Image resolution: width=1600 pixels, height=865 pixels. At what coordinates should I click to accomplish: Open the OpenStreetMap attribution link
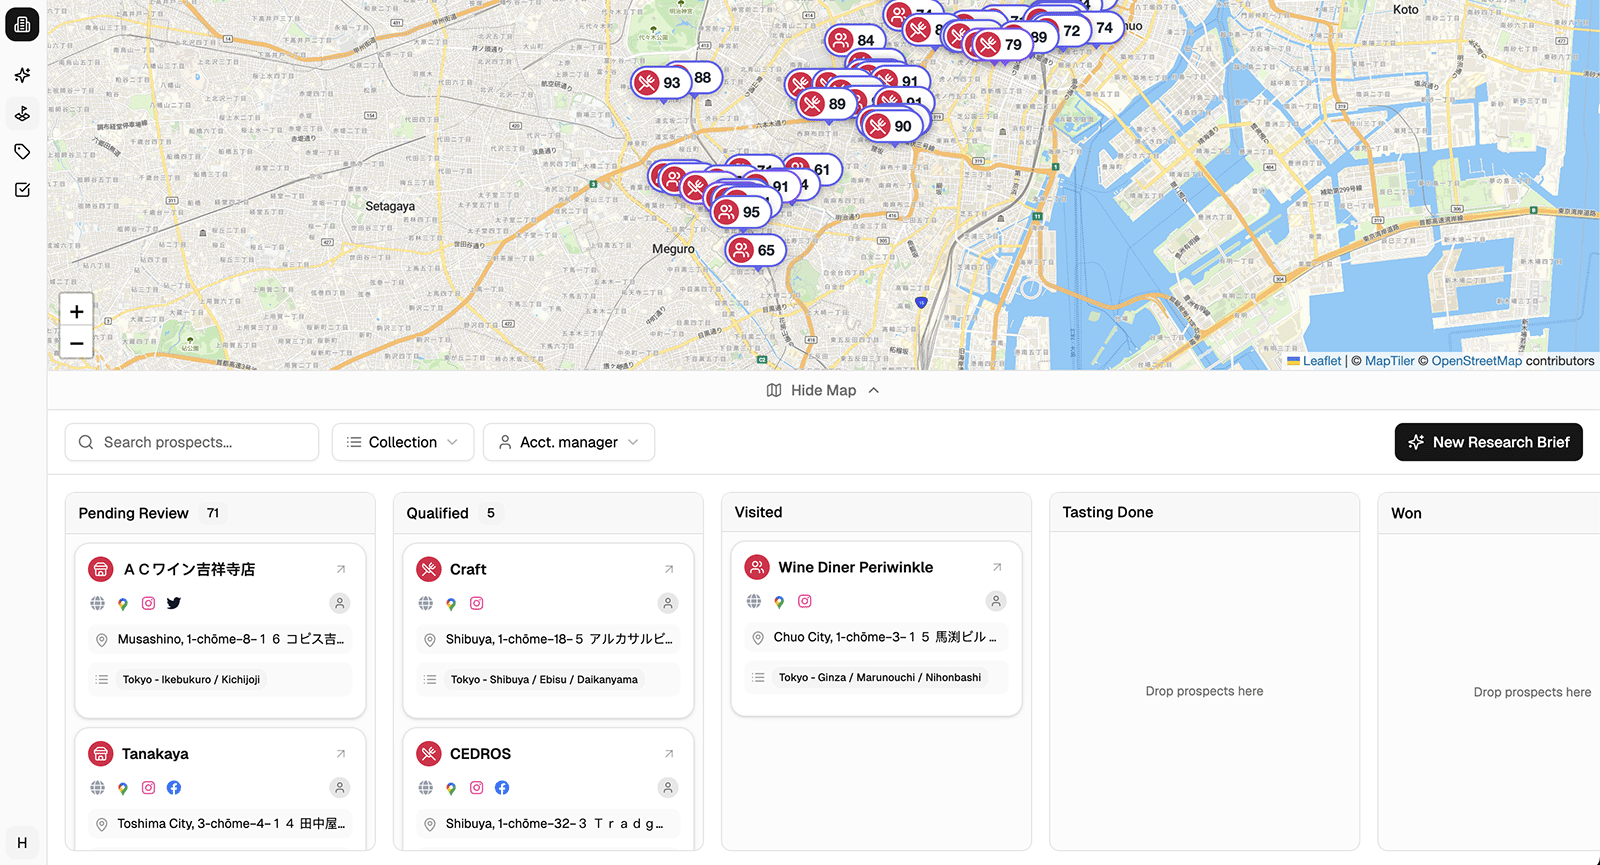point(1476,361)
